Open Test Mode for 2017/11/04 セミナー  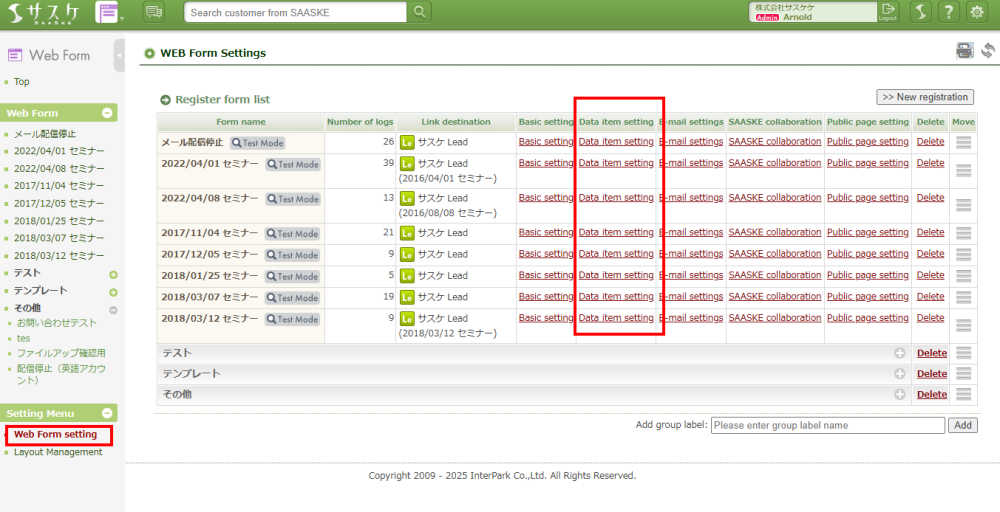[x=293, y=233]
